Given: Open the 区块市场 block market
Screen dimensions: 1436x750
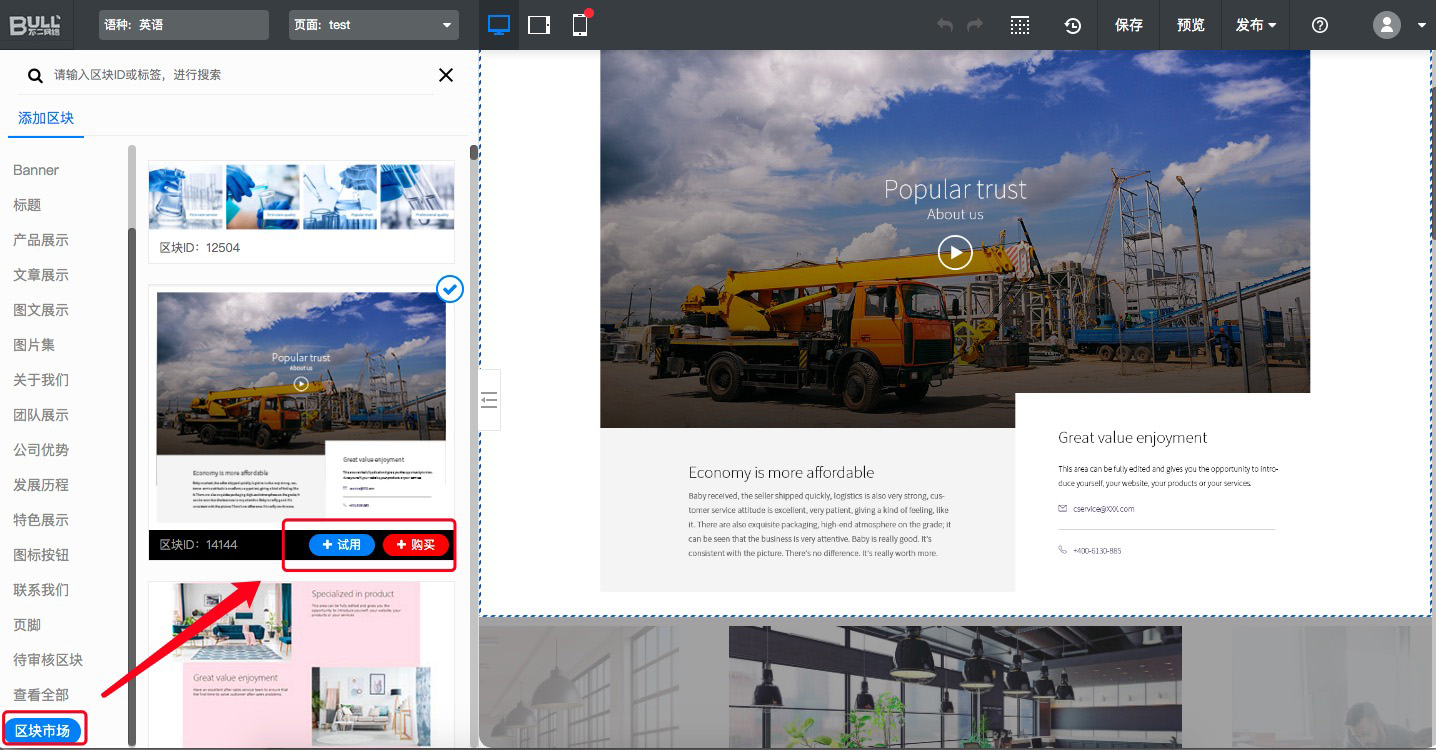Looking at the screenshot, I should (x=43, y=731).
